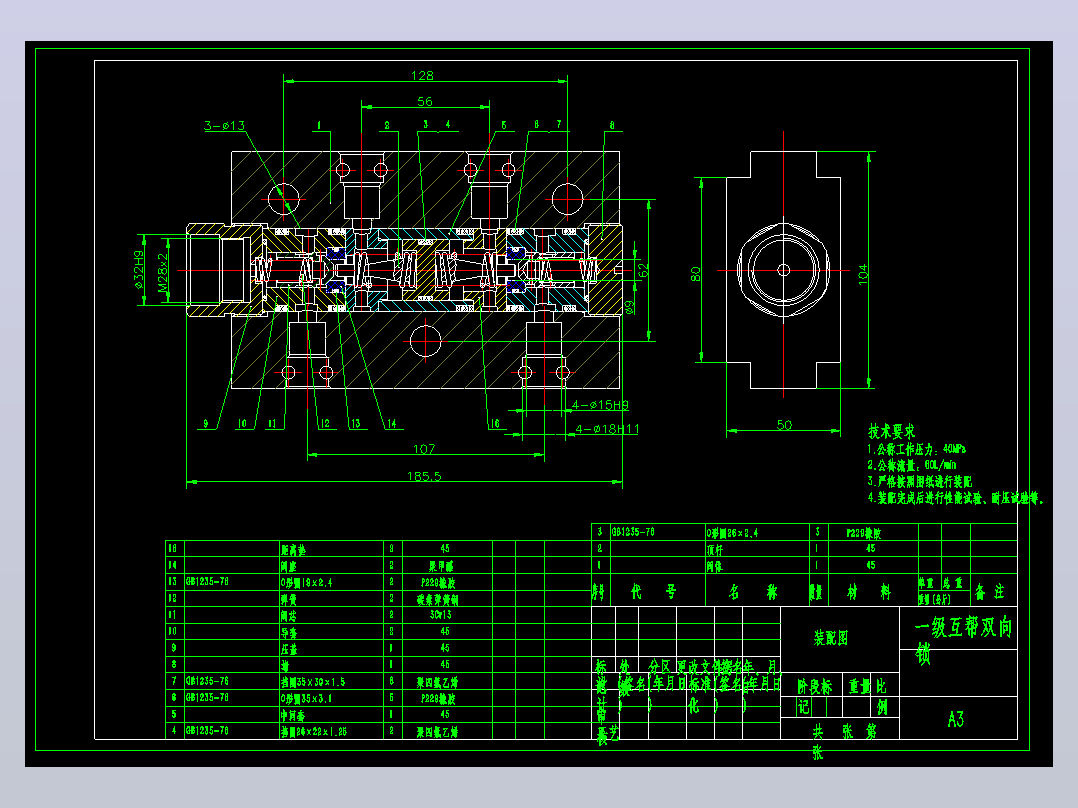Screen dimensions: 1078x808
Task: Select part balloon number 16
Action: pos(494,424)
